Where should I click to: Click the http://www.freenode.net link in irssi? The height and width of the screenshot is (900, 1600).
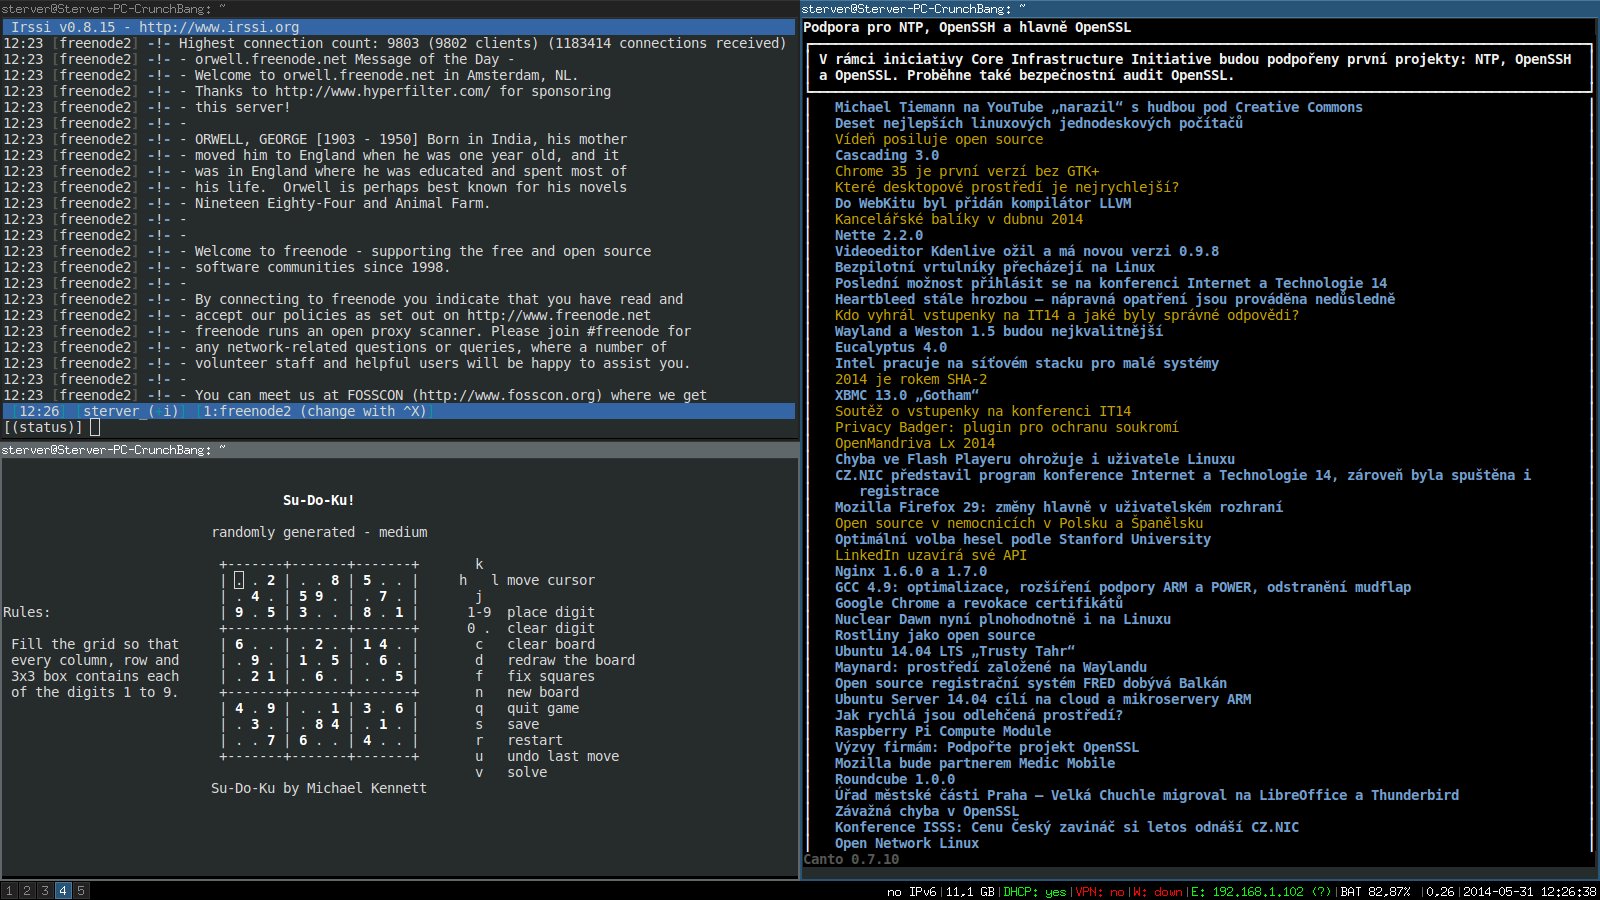click(559, 315)
